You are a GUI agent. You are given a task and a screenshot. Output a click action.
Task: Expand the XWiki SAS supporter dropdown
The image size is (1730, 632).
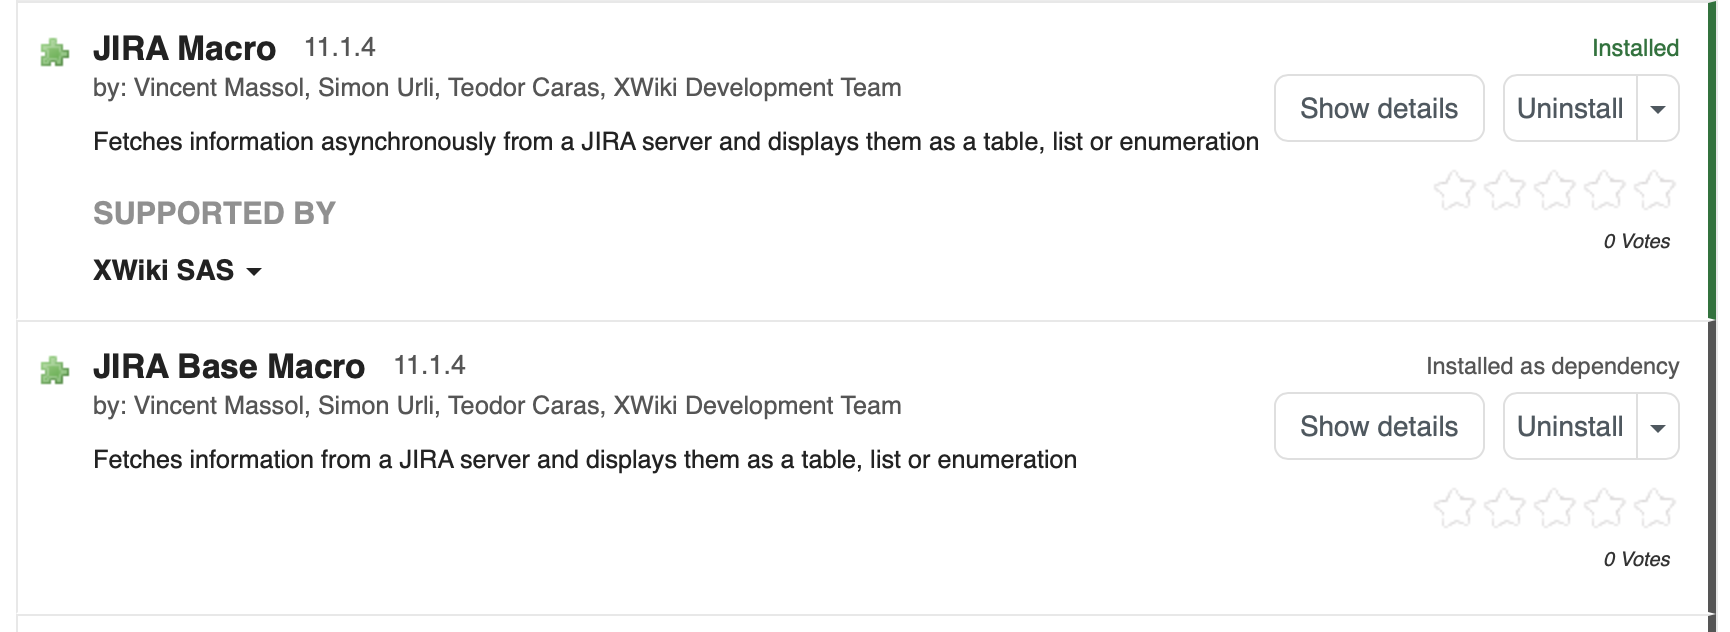click(x=177, y=271)
